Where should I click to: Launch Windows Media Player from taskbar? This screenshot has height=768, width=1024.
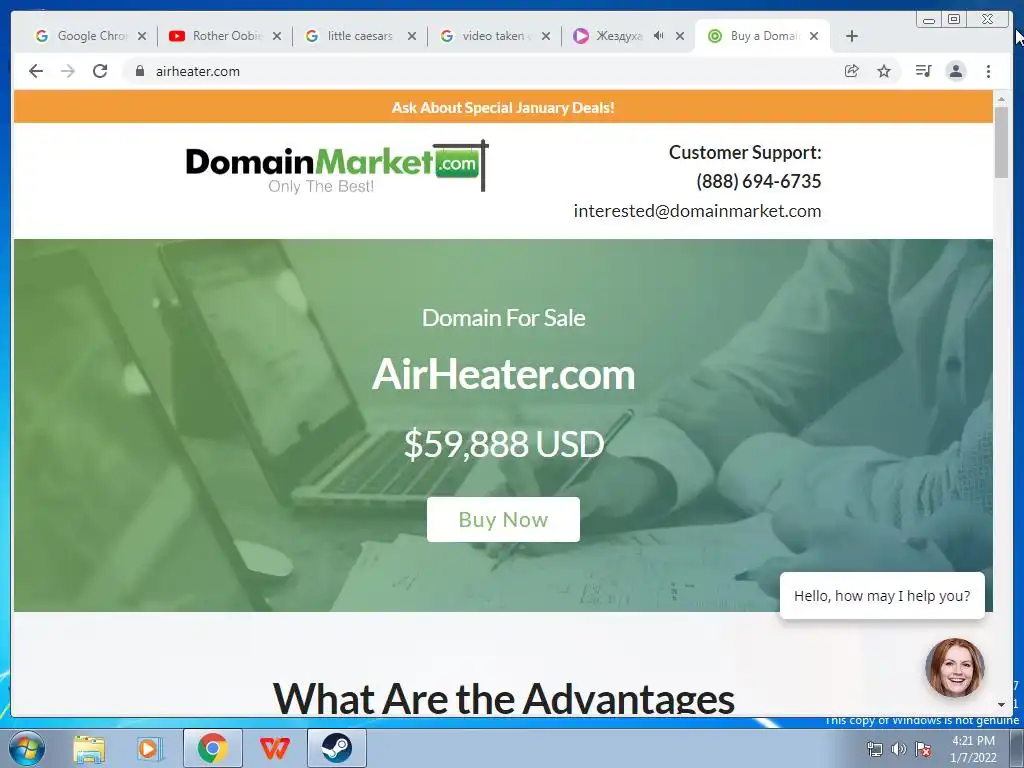tap(150, 748)
